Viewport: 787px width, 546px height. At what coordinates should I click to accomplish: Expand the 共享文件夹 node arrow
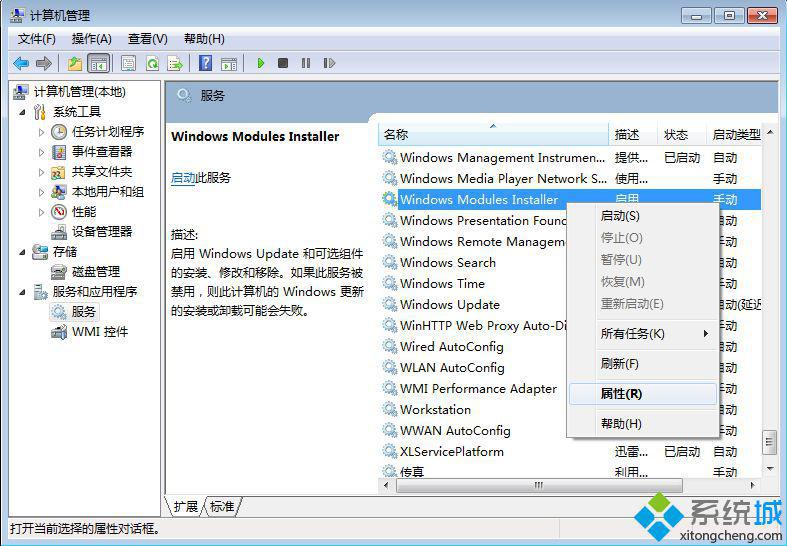click(42, 172)
